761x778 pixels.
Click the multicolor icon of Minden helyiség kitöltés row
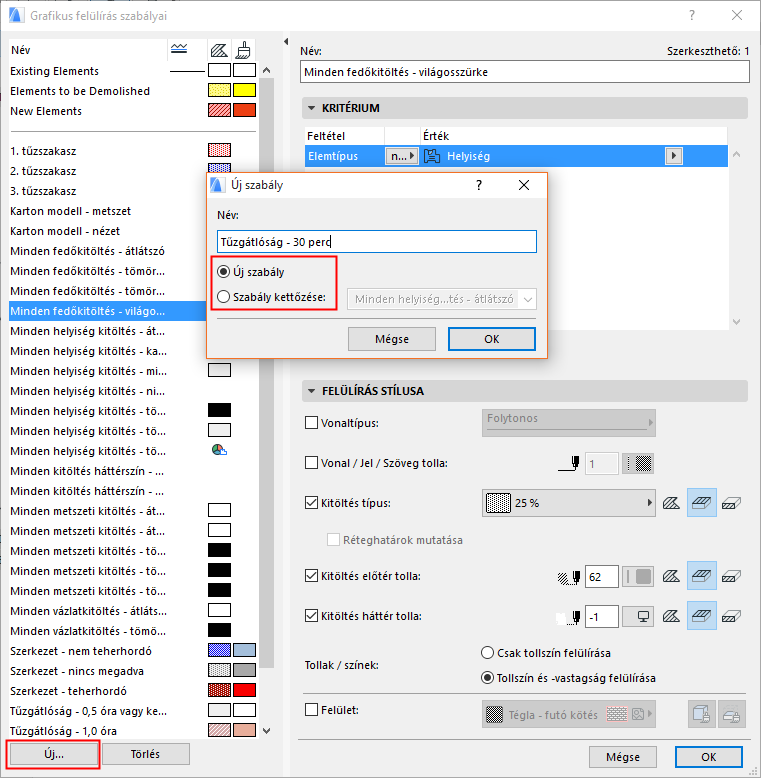pyautogui.click(x=219, y=451)
